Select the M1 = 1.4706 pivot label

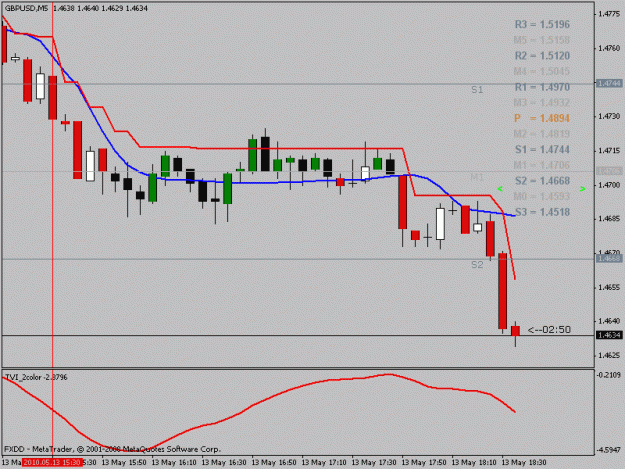(x=541, y=165)
